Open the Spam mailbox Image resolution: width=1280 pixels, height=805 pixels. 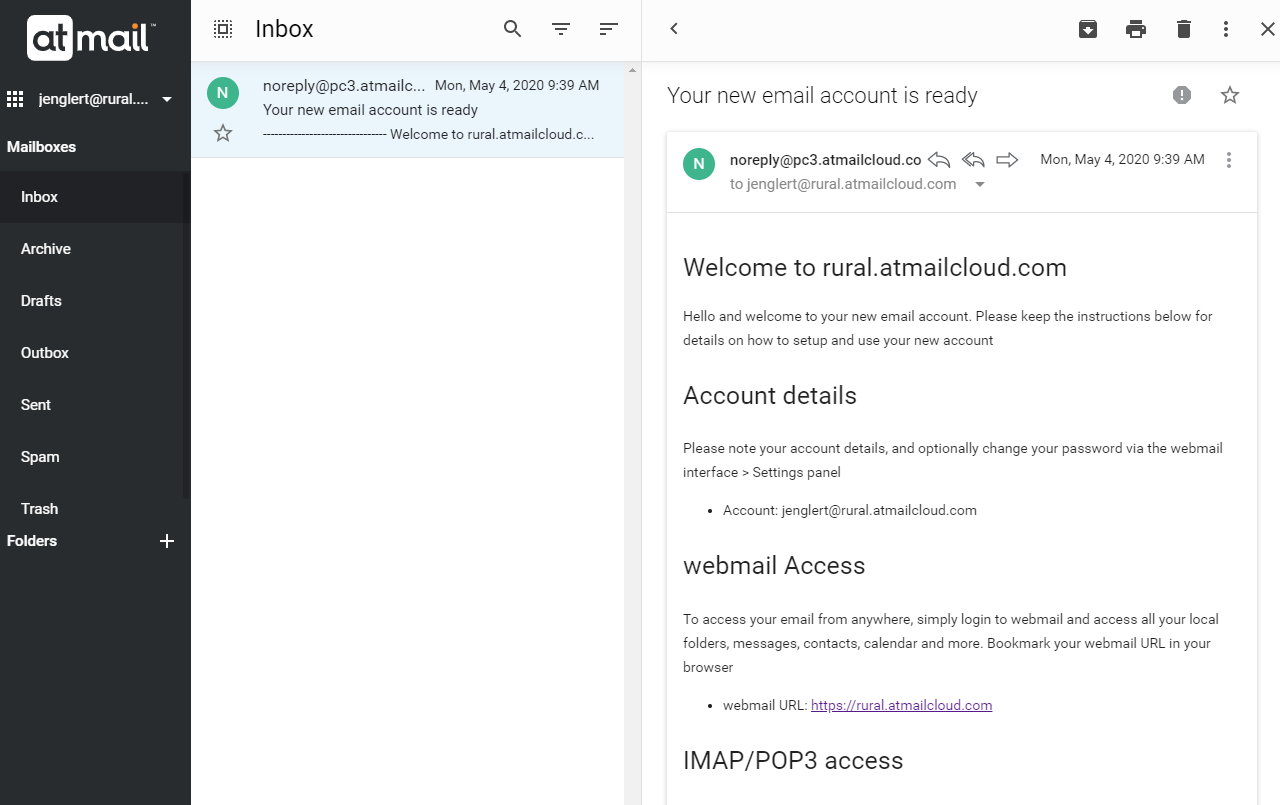click(95, 457)
